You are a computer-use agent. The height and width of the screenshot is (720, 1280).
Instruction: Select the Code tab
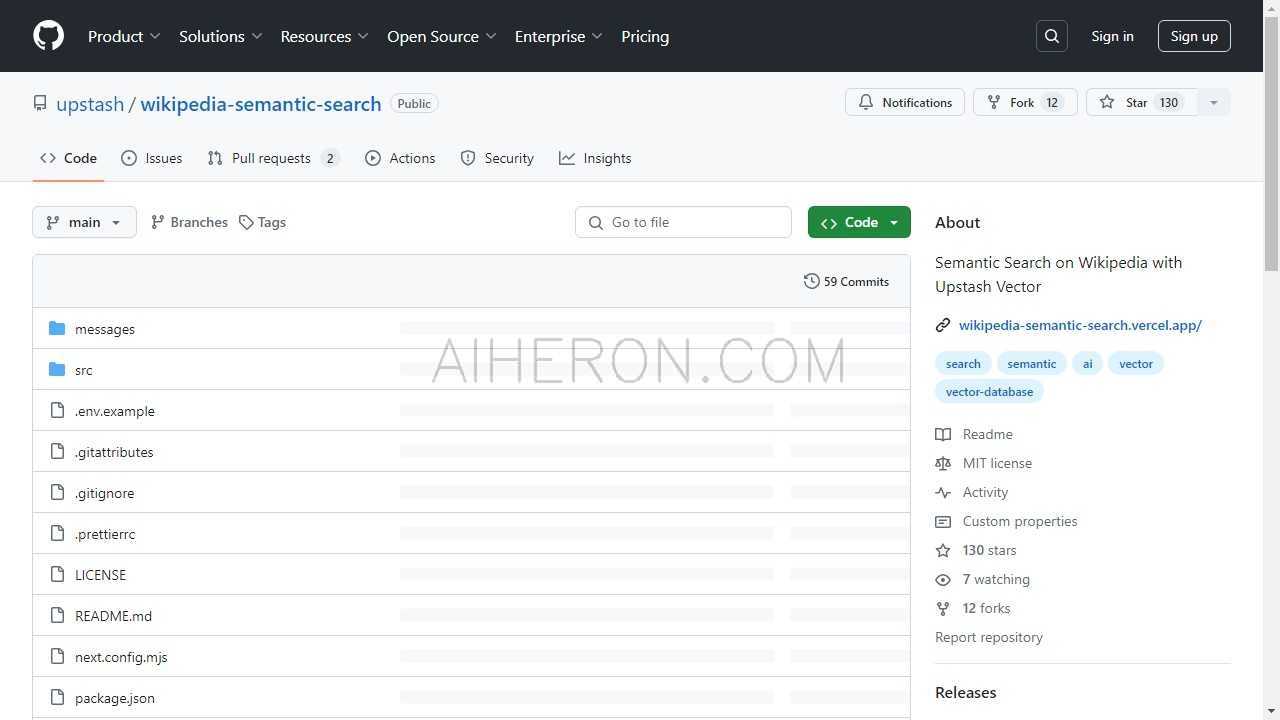pos(68,158)
